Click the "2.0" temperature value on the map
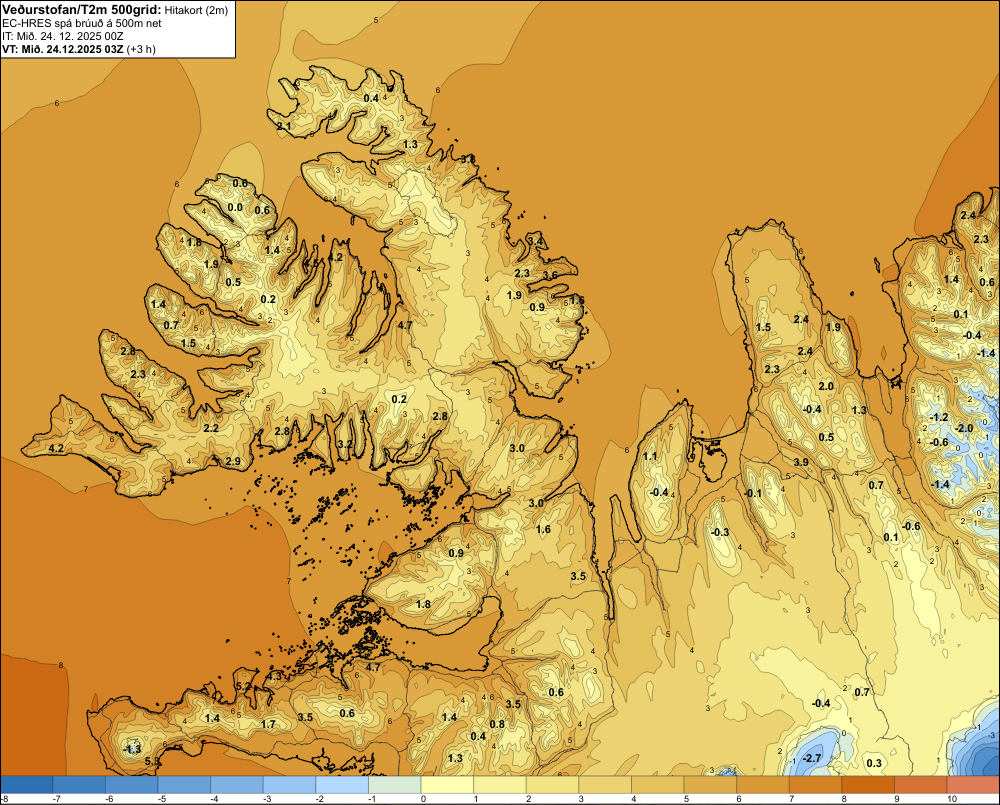The width and height of the screenshot is (1000, 805). pyautogui.click(x=826, y=386)
